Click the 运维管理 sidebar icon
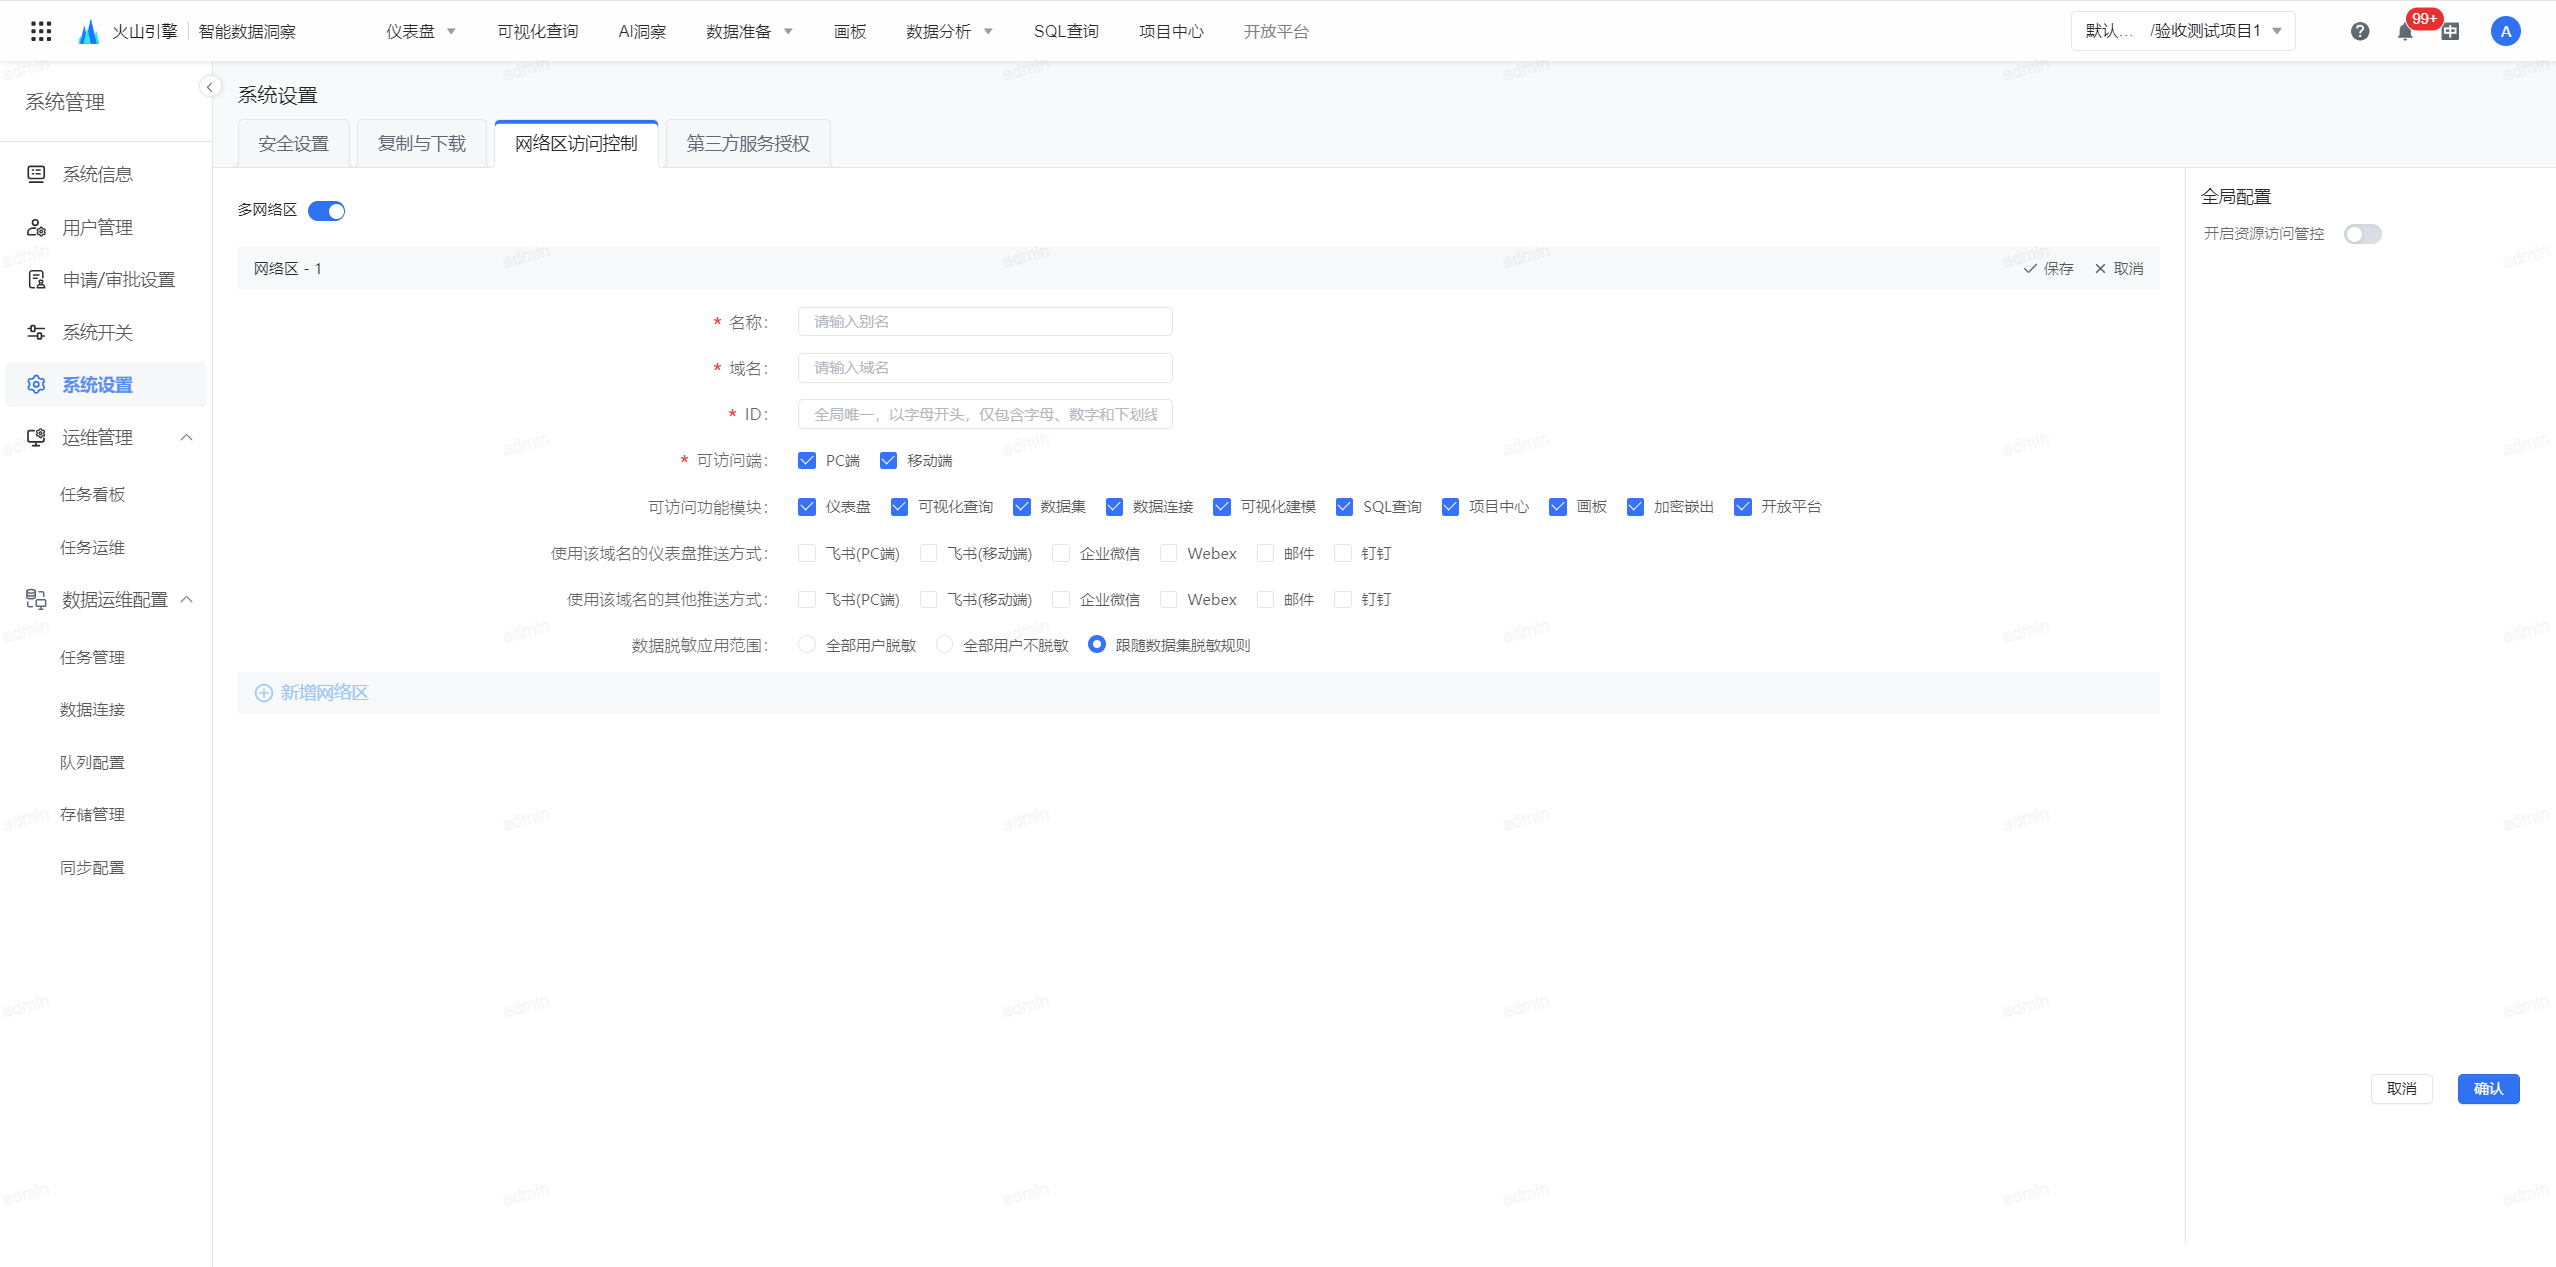The image size is (2556, 1267). tap(36, 437)
